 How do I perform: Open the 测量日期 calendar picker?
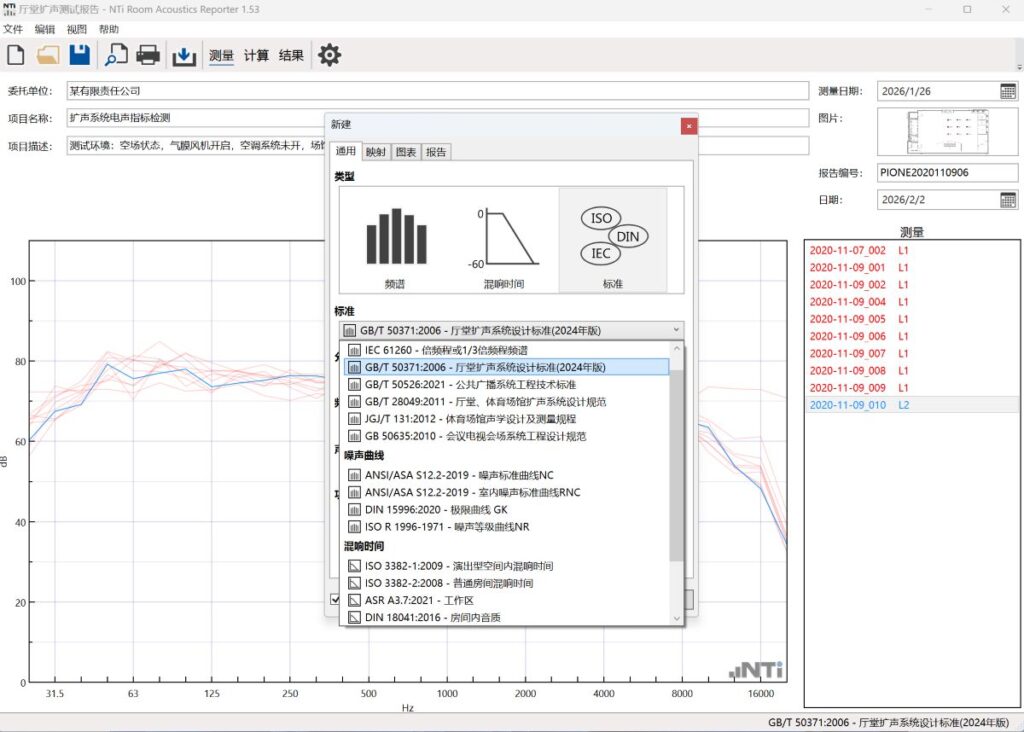tap(1008, 91)
